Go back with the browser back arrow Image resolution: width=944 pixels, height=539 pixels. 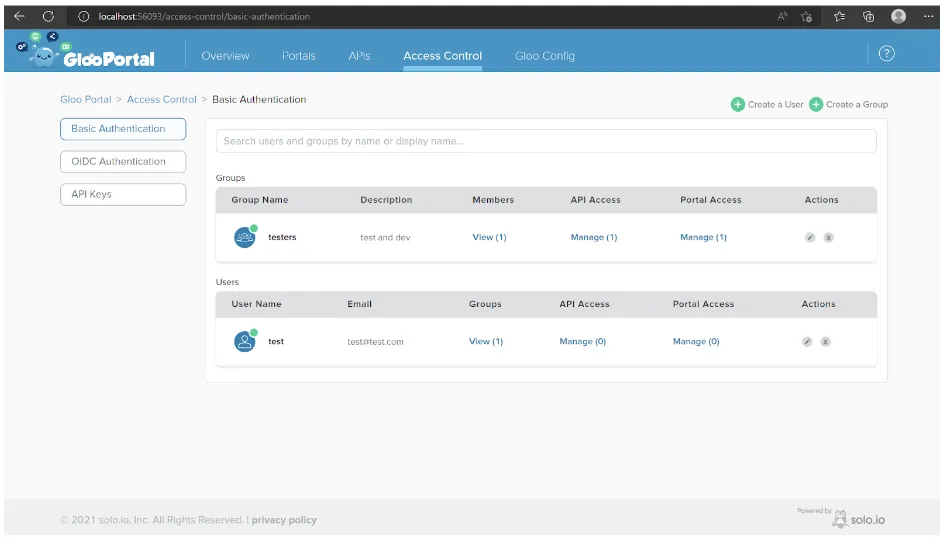tap(19, 16)
